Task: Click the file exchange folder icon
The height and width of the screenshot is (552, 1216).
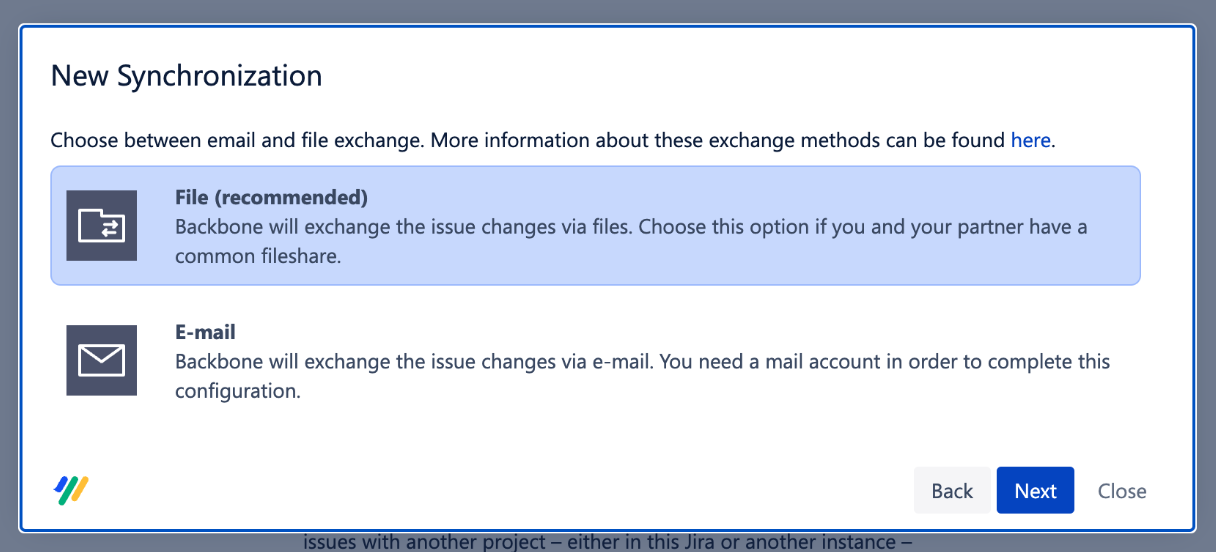Action: click(x=101, y=225)
